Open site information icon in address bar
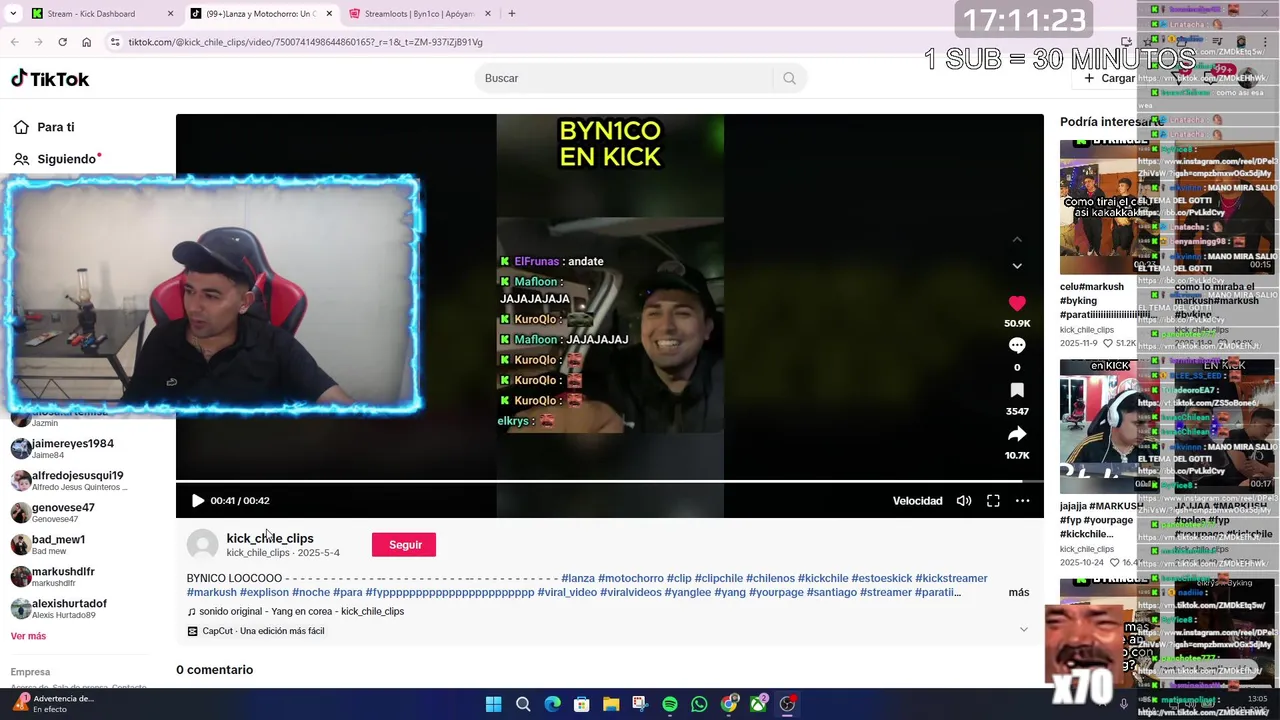This screenshot has height=720, width=1280. pyautogui.click(x=115, y=42)
